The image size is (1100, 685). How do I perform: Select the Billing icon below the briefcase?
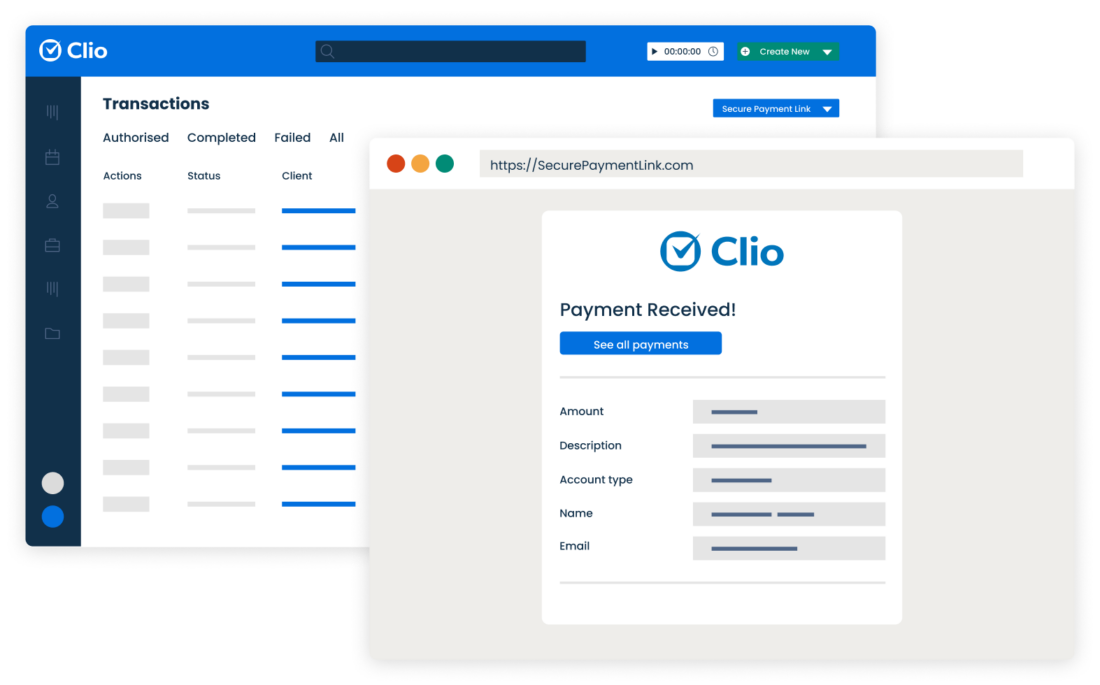(x=53, y=288)
